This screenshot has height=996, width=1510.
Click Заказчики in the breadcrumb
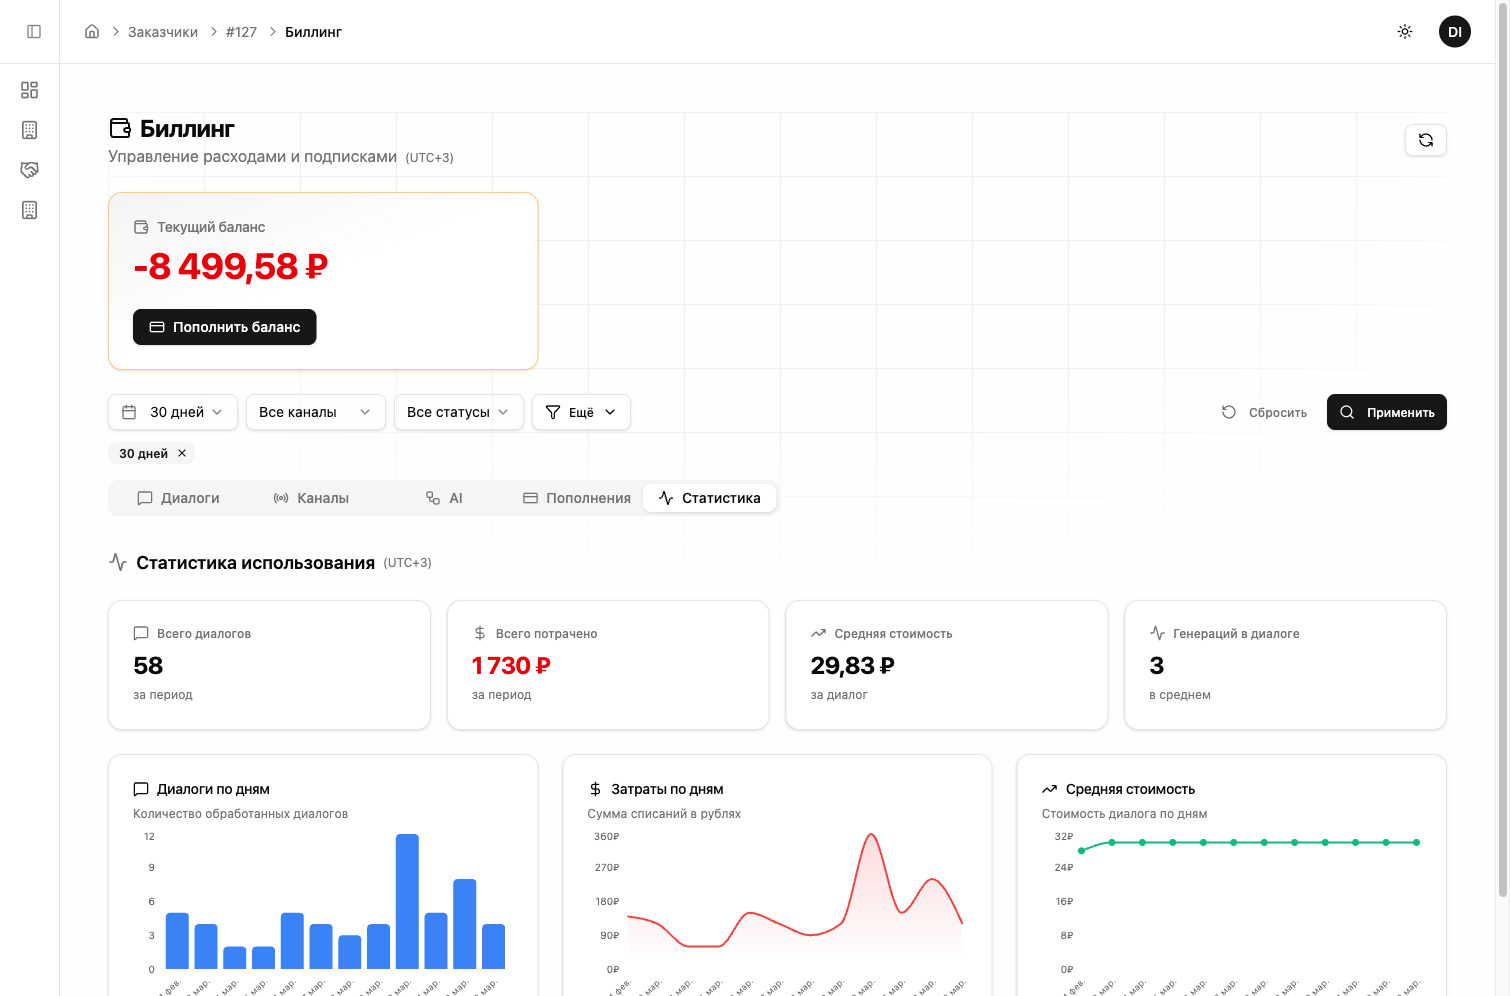[x=163, y=32]
